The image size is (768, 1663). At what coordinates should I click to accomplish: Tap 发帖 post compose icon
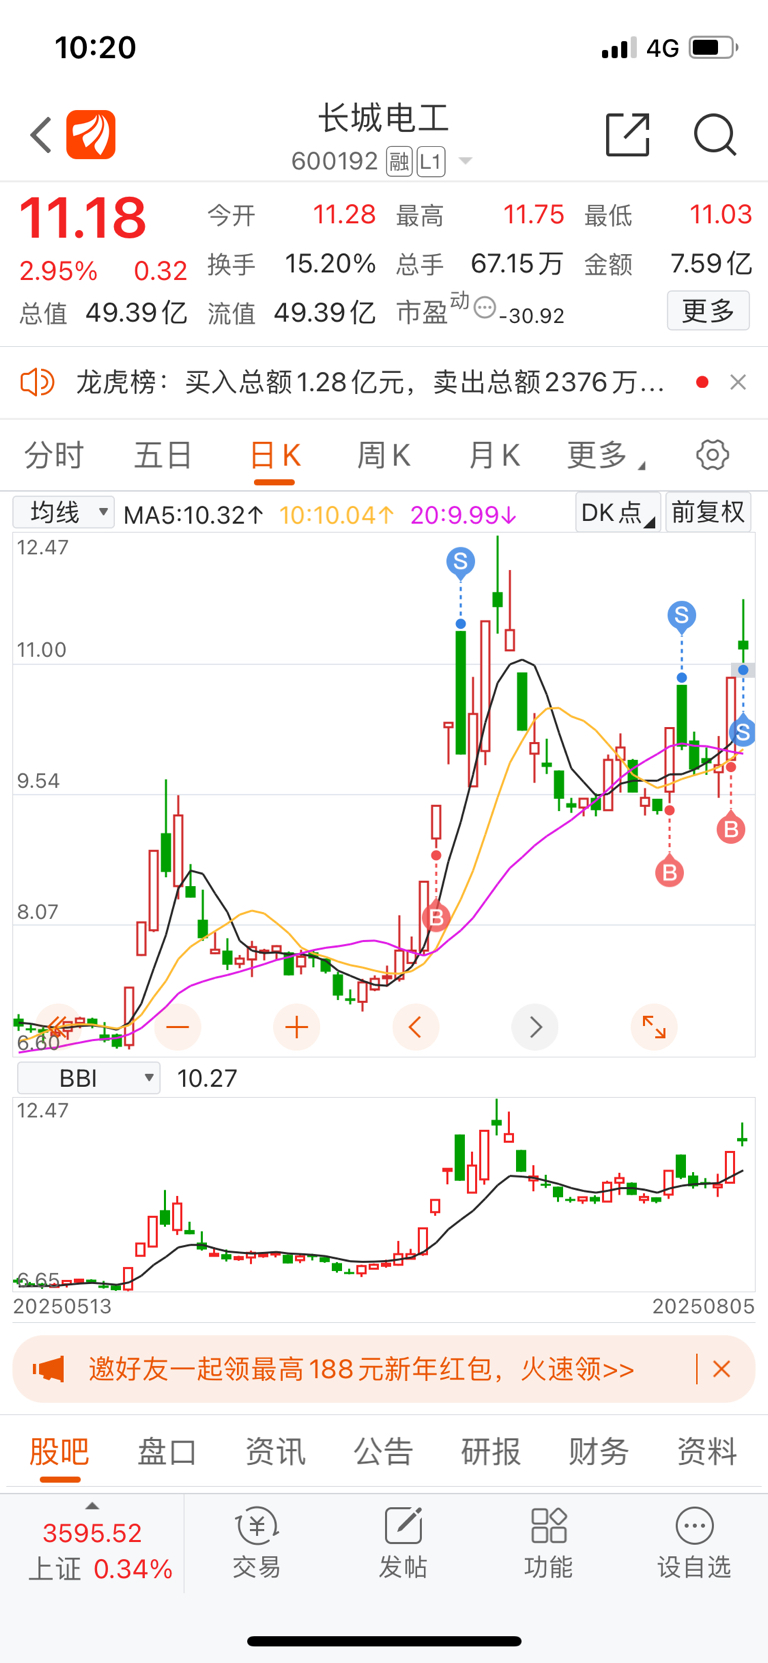click(403, 1543)
